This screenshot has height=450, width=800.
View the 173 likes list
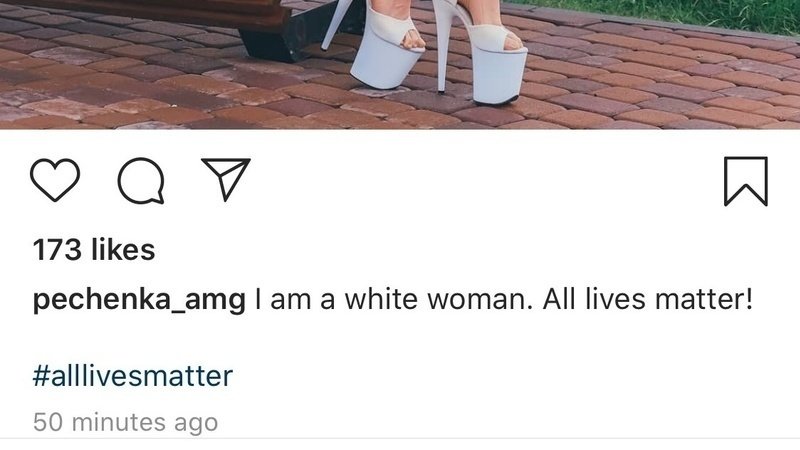[94, 250]
